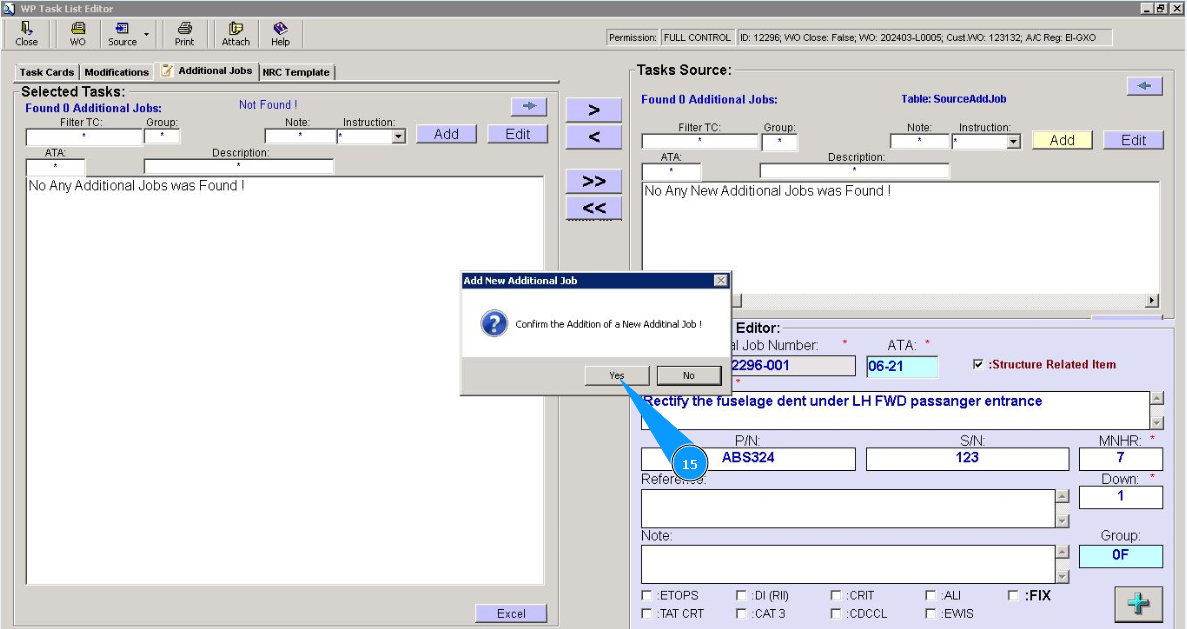Click the arrow icon in Tasks Source header
The height and width of the screenshot is (629, 1187).
(x=1144, y=86)
